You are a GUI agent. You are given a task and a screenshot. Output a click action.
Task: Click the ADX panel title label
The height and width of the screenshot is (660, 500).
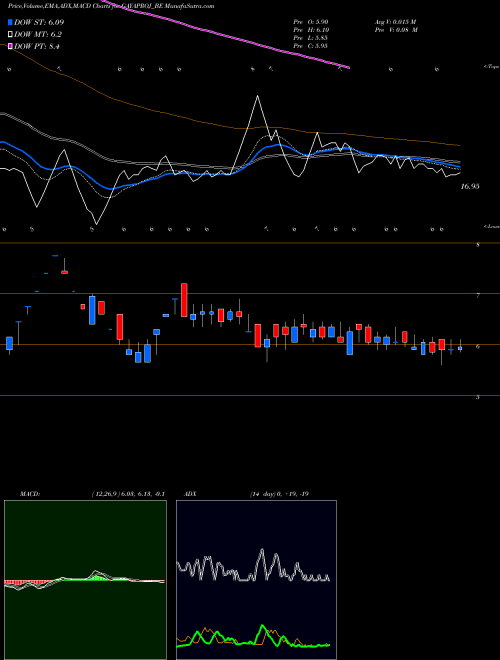[x=190, y=494]
